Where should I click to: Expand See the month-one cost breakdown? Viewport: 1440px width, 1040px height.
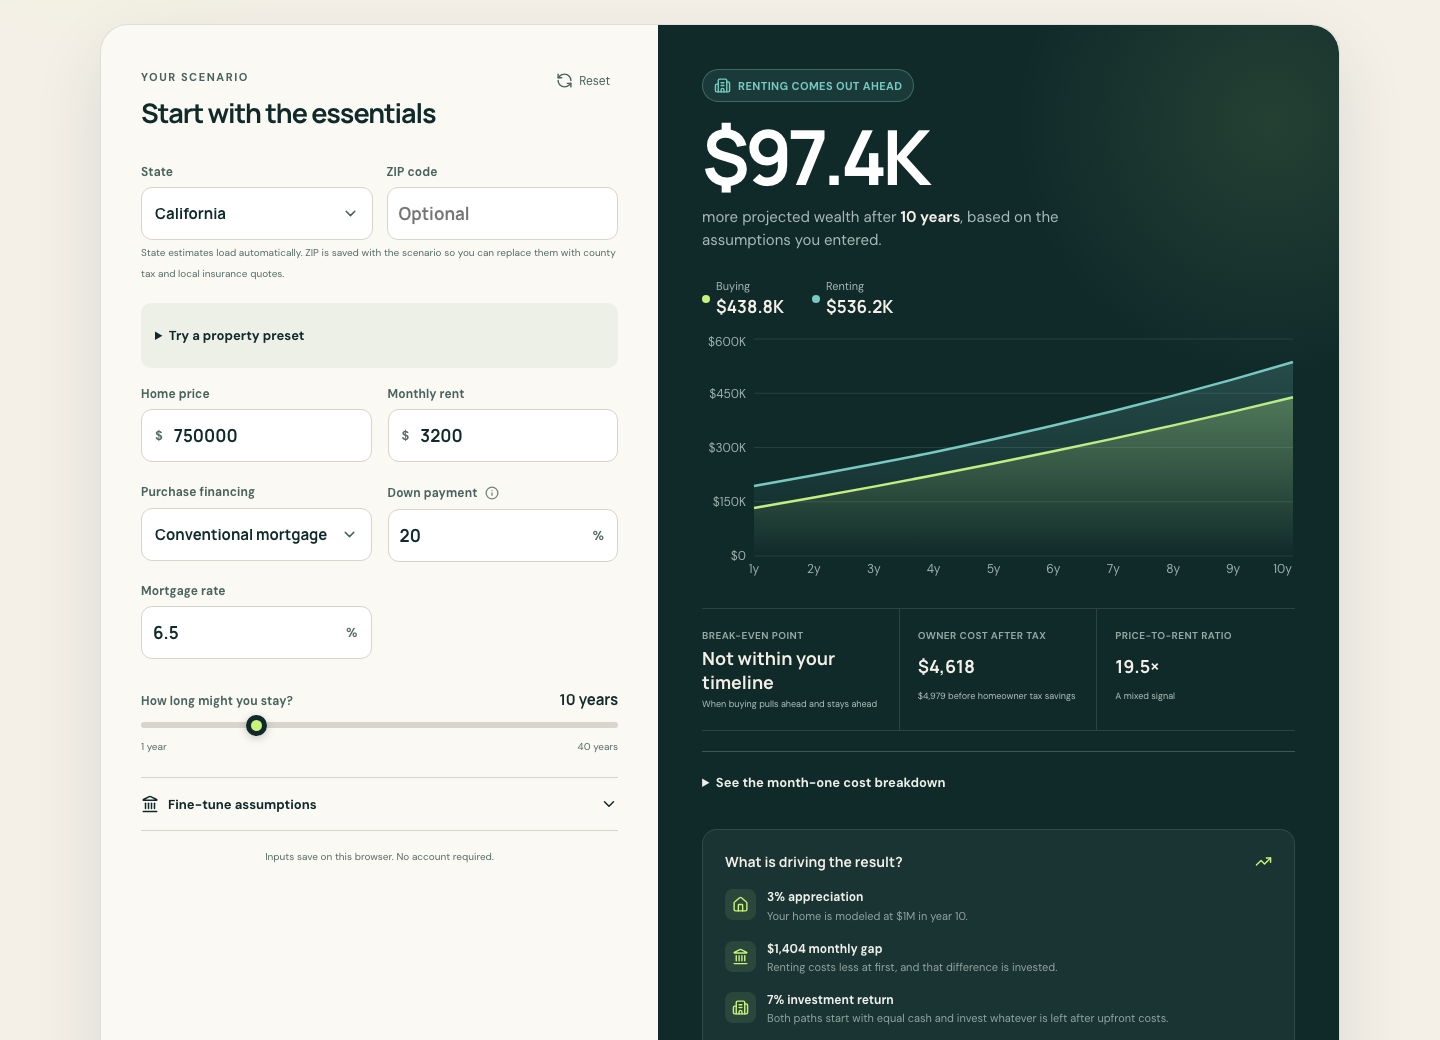pyautogui.click(x=823, y=783)
